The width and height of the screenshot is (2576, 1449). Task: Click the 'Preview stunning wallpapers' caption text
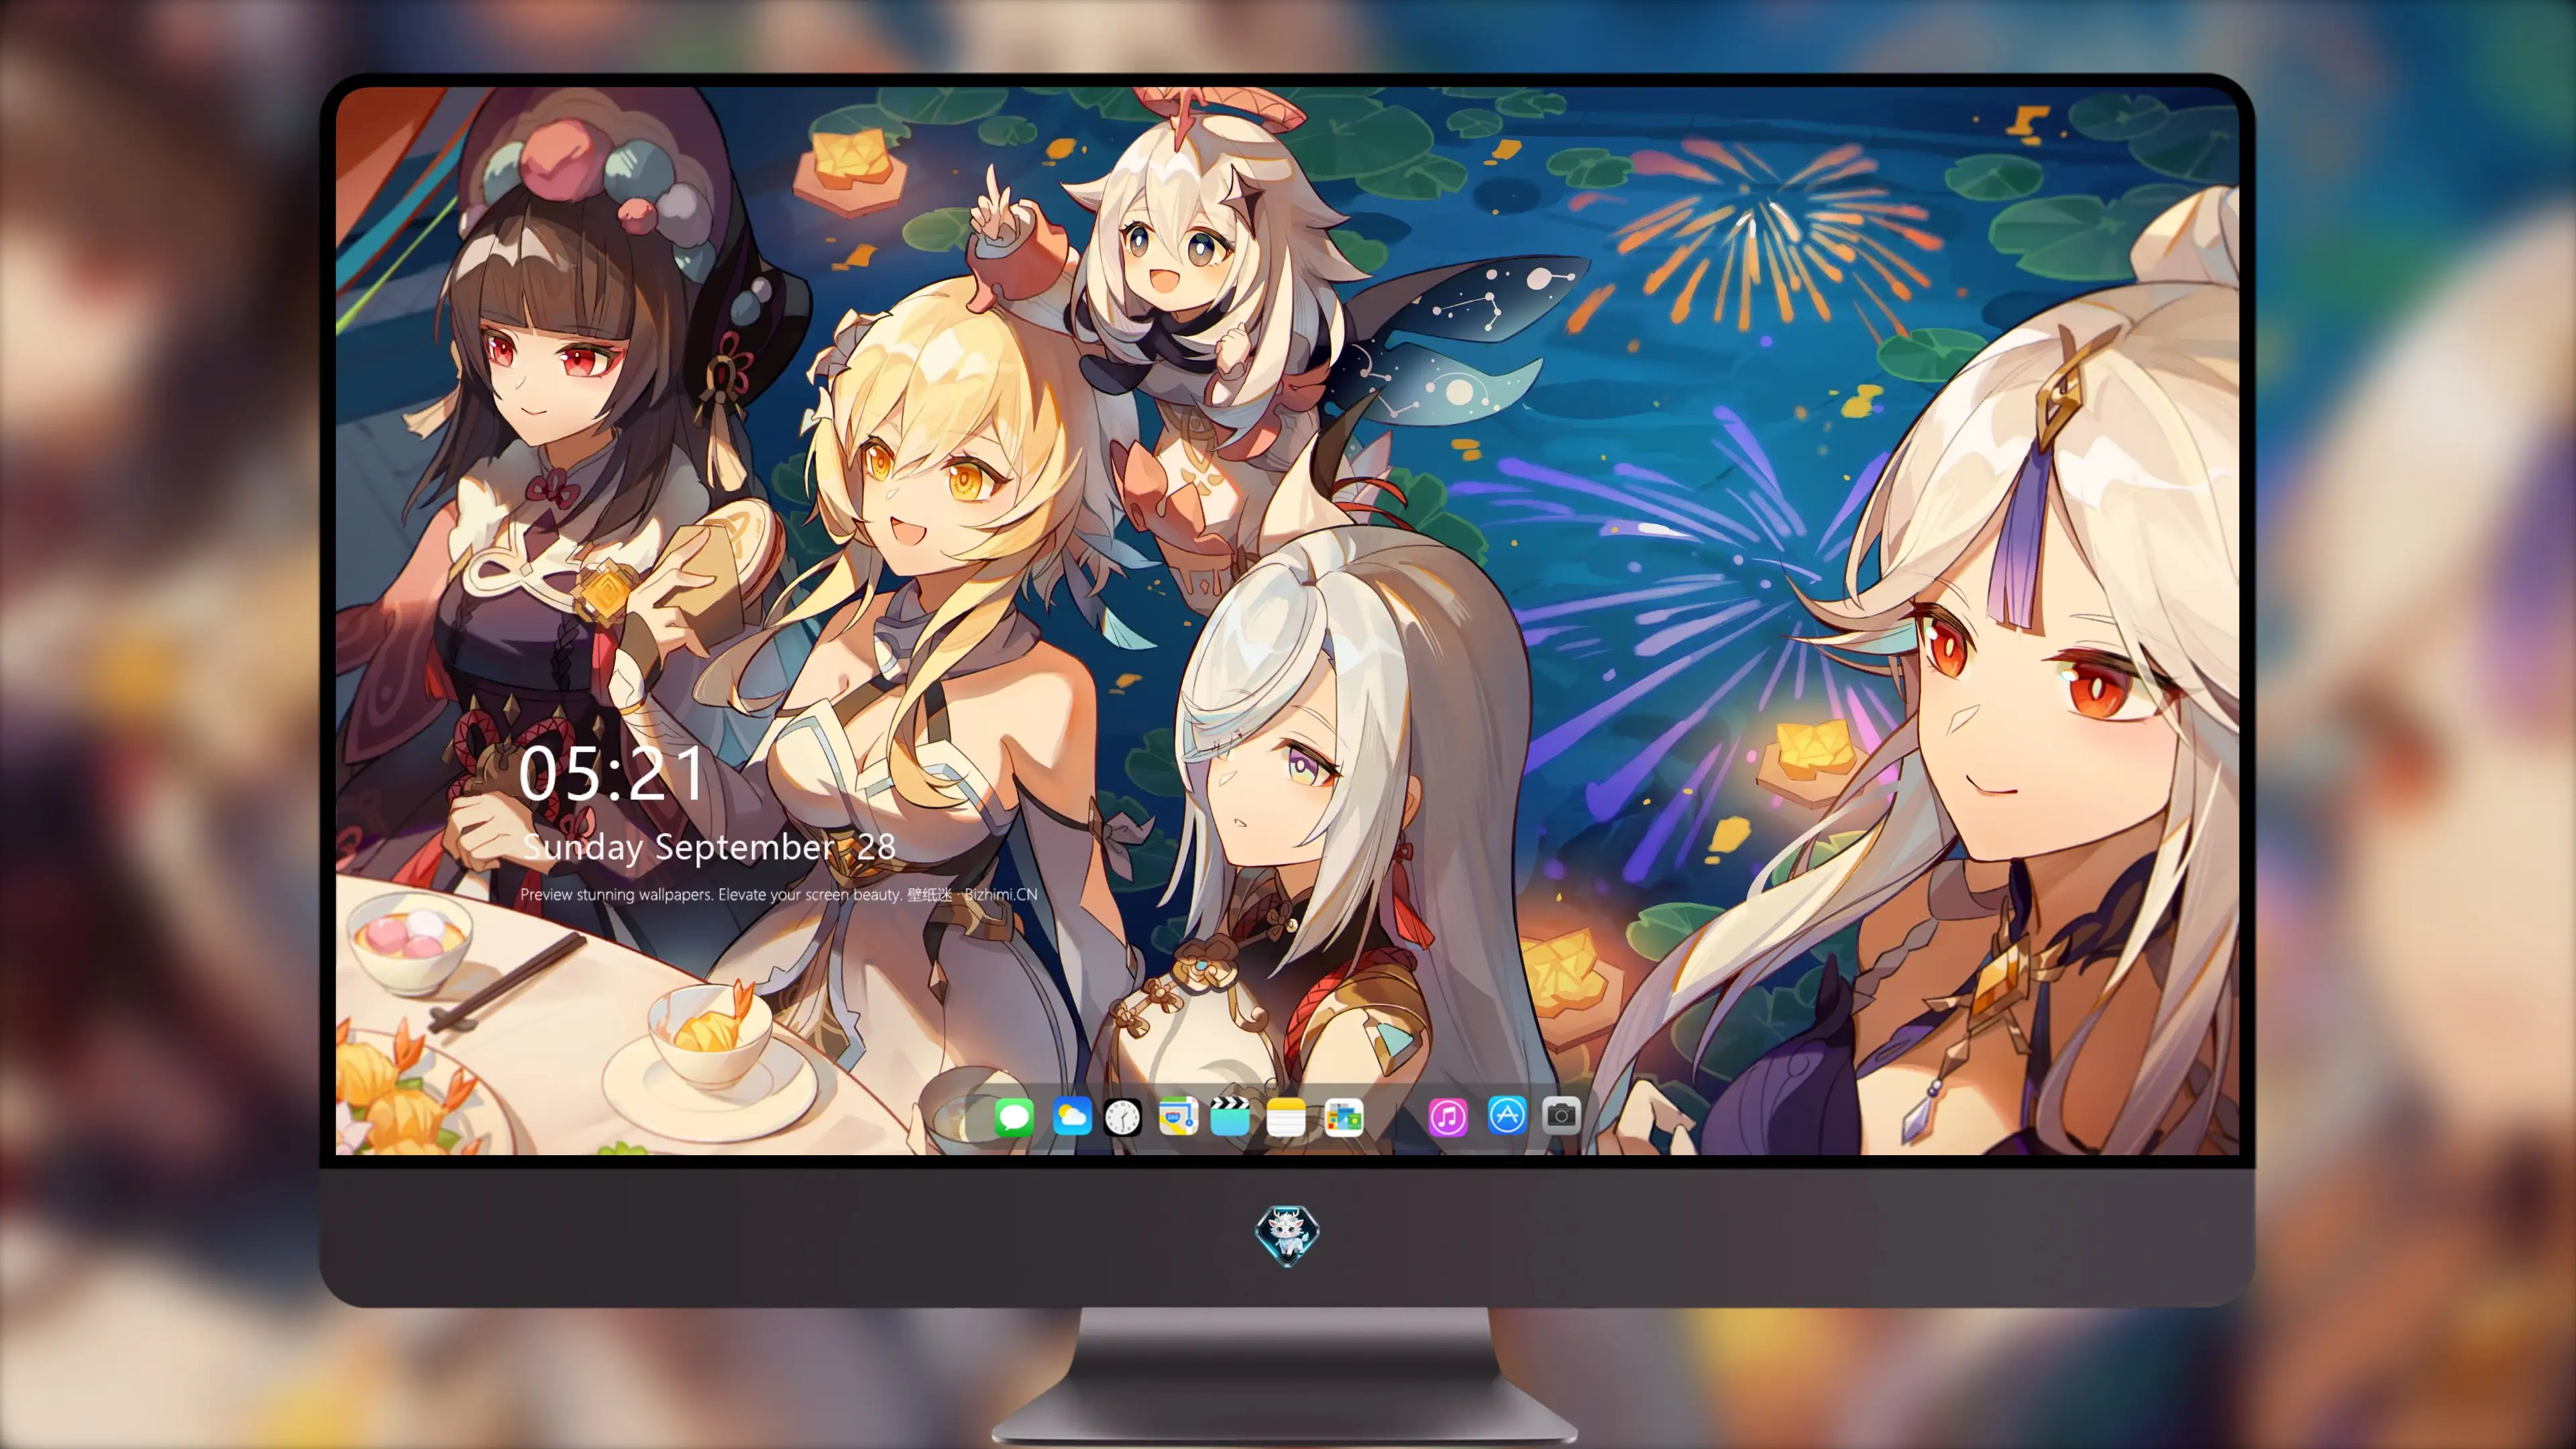point(779,894)
